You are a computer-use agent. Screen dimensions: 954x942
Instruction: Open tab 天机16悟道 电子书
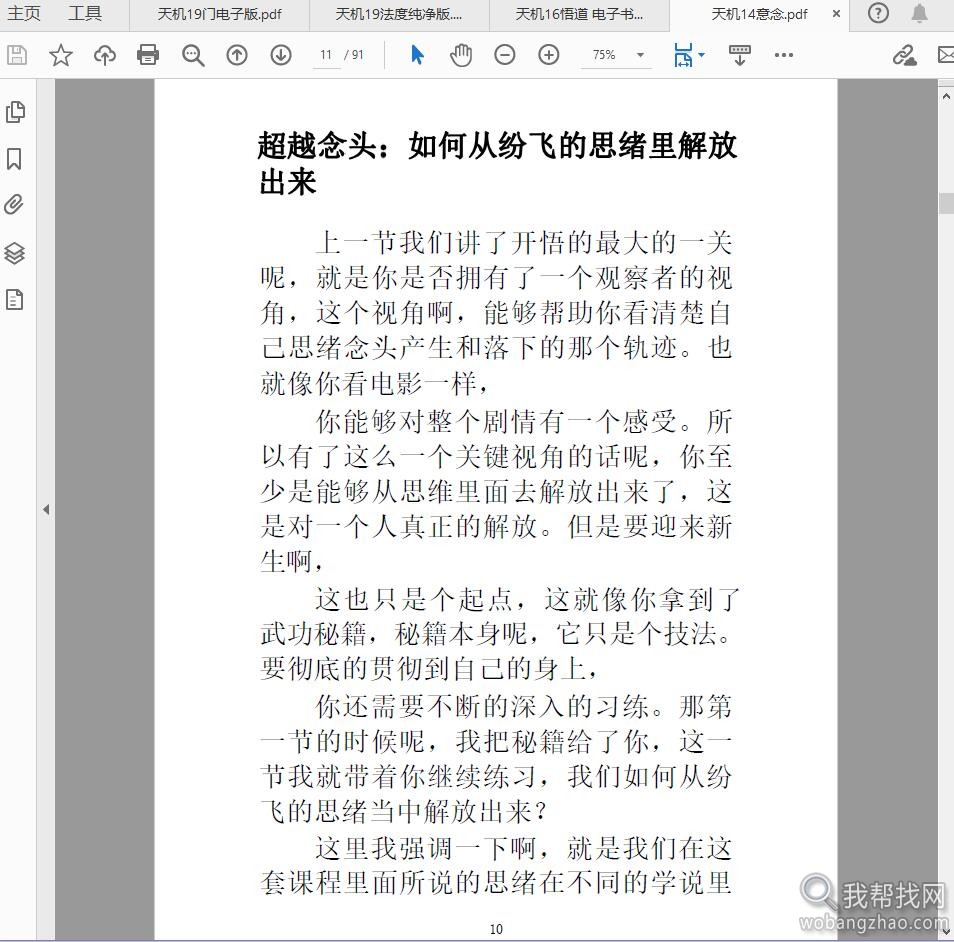(579, 14)
